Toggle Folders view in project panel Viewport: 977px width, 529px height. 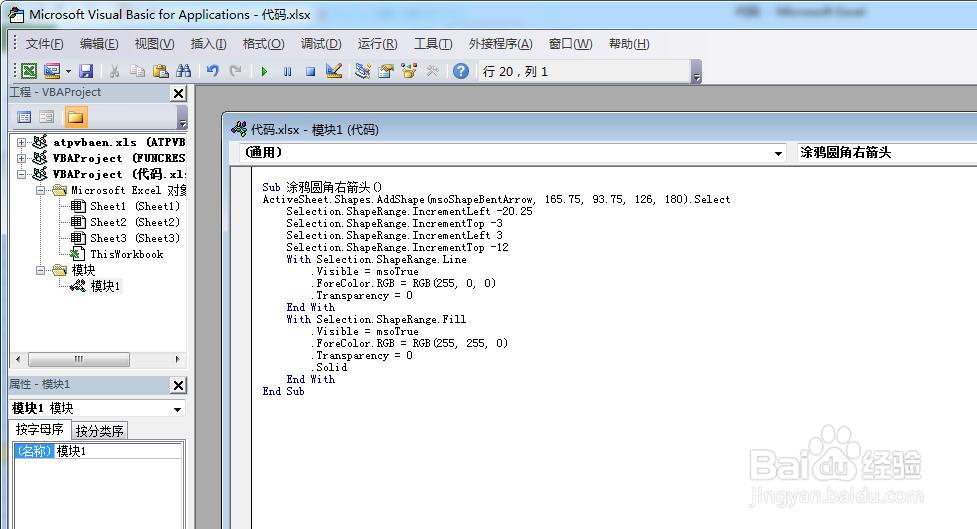click(75, 117)
